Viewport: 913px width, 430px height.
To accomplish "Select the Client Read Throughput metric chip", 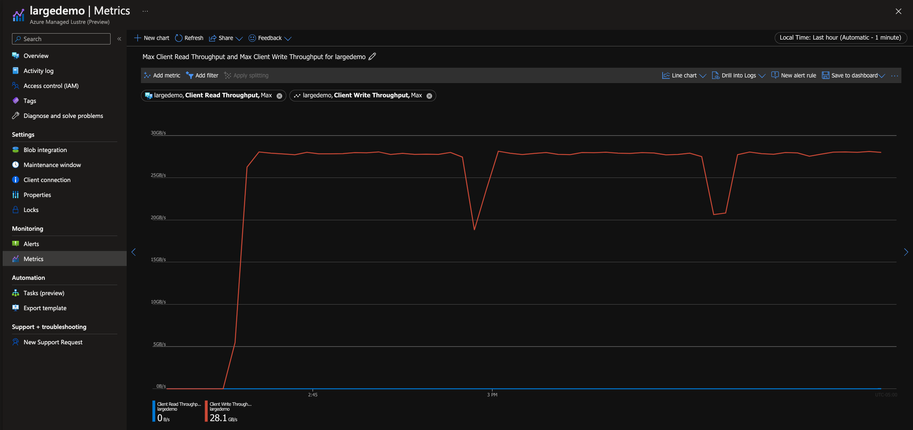I will (213, 96).
